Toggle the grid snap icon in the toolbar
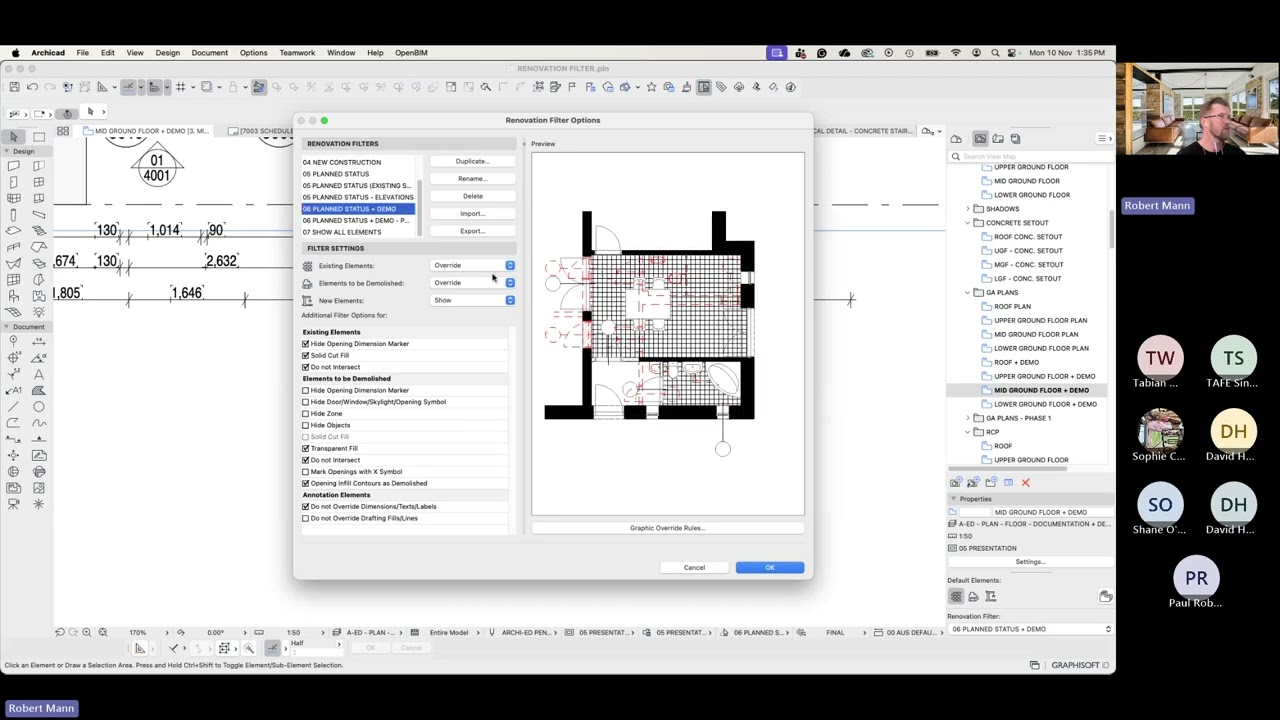The width and height of the screenshot is (1280, 720). 181,87
